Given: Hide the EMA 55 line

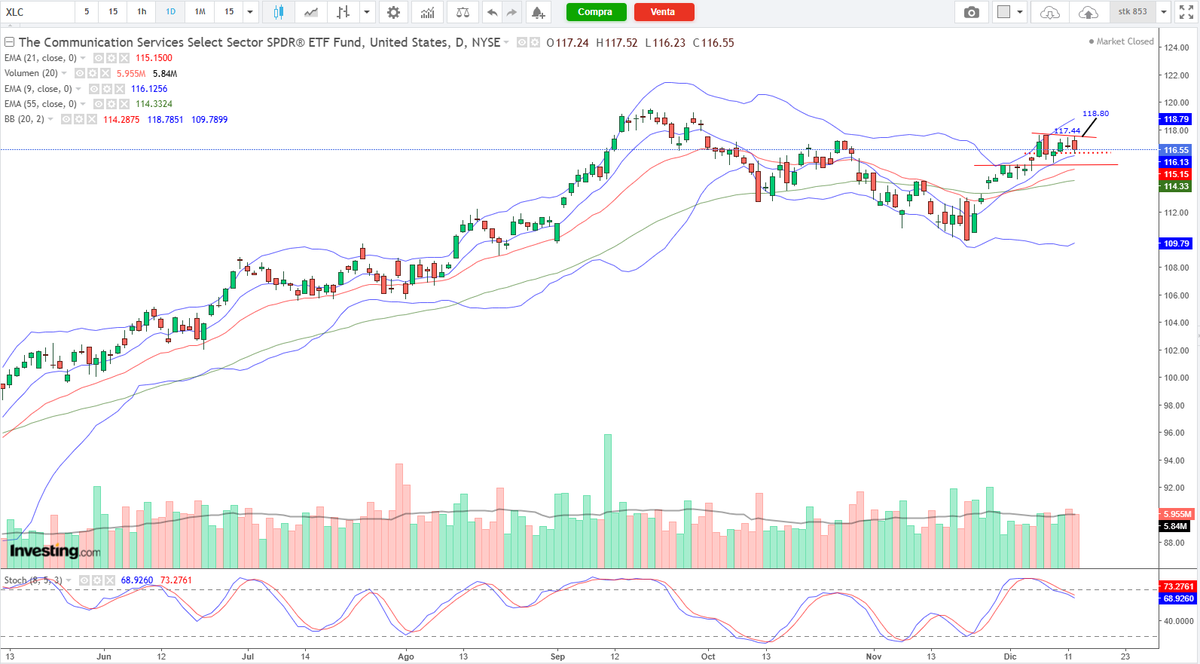Looking at the screenshot, I should coord(98,104).
